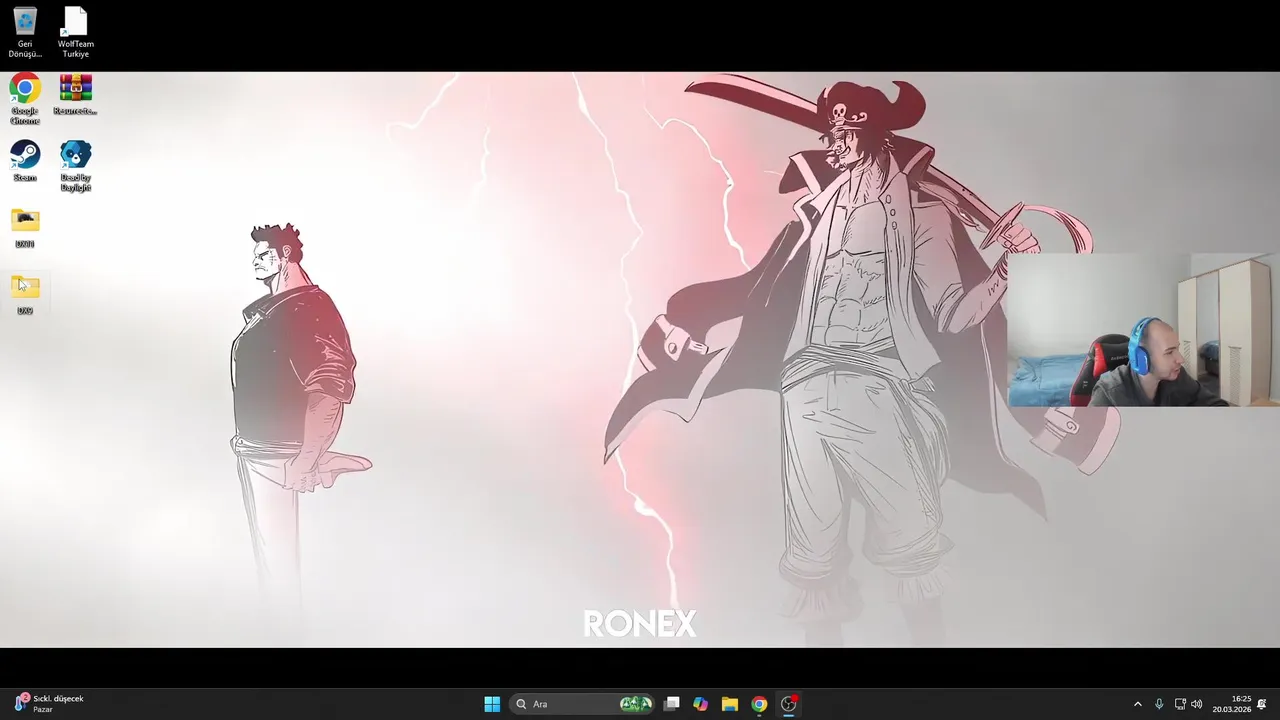Select the WolfTeam Turkiye desktop shortcut
The width and height of the screenshot is (1280, 720).
click(75, 32)
